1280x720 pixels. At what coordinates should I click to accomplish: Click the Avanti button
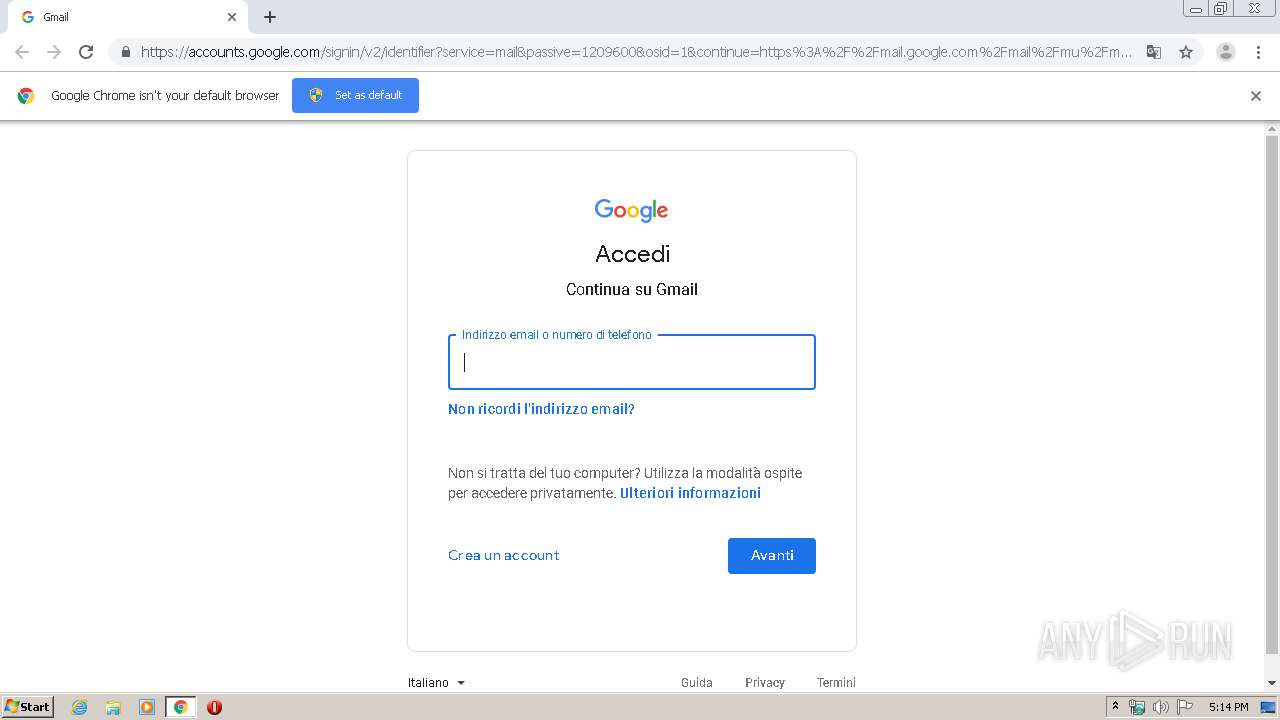coord(772,556)
